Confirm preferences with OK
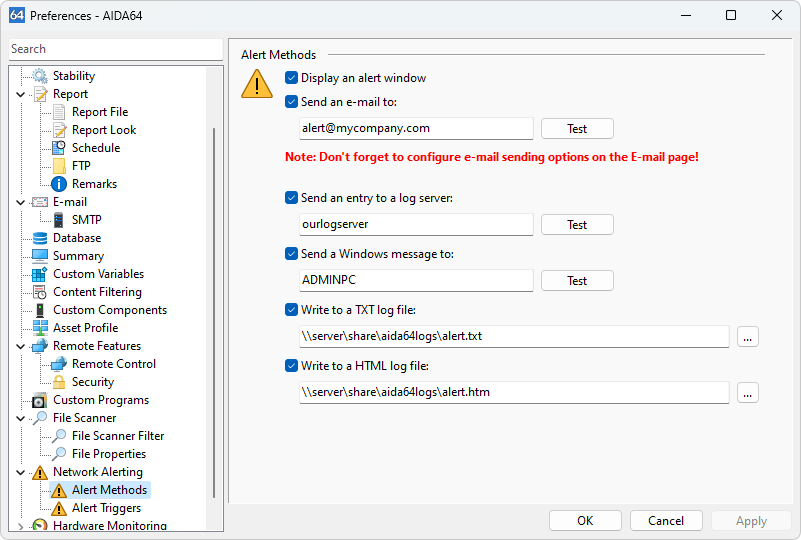The image size is (801, 540). pyautogui.click(x=585, y=521)
